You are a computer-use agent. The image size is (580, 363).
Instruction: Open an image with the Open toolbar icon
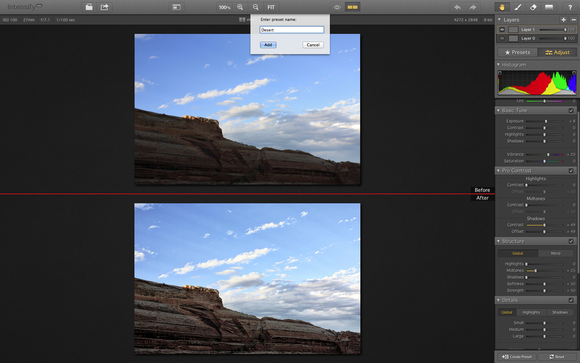pyautogui.click(x=89, y=7)
